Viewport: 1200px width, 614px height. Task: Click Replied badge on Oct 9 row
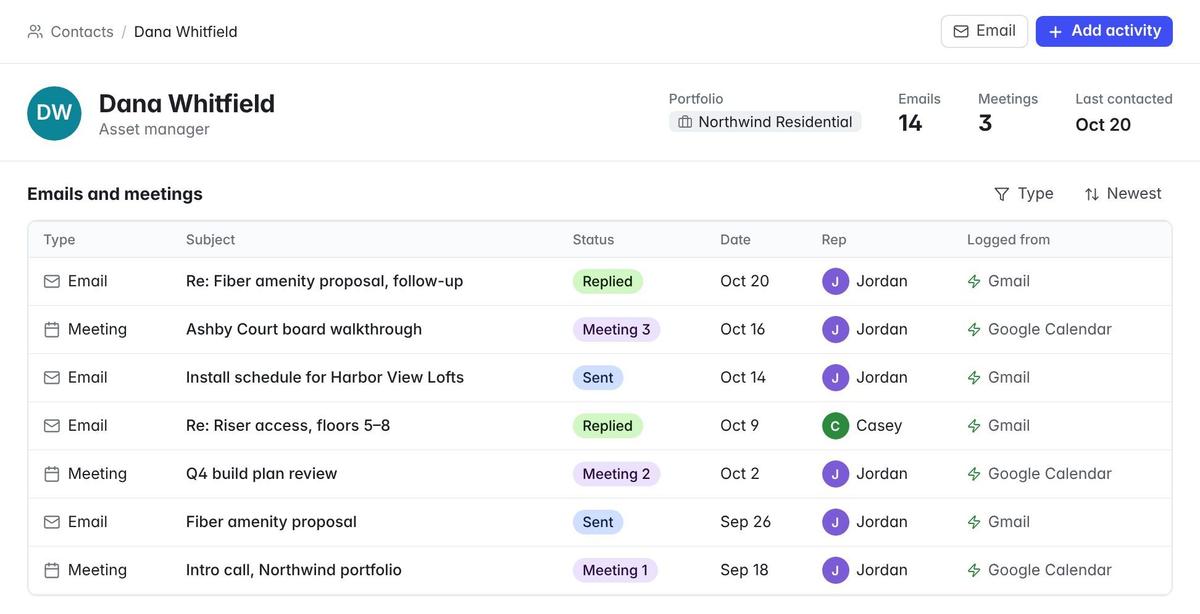(x=608, y=425)
